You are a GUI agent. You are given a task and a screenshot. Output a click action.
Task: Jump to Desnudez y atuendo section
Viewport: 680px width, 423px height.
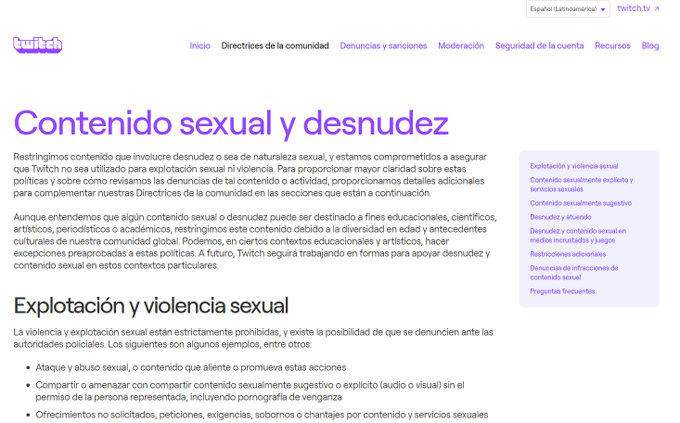(x=560, y=217)
